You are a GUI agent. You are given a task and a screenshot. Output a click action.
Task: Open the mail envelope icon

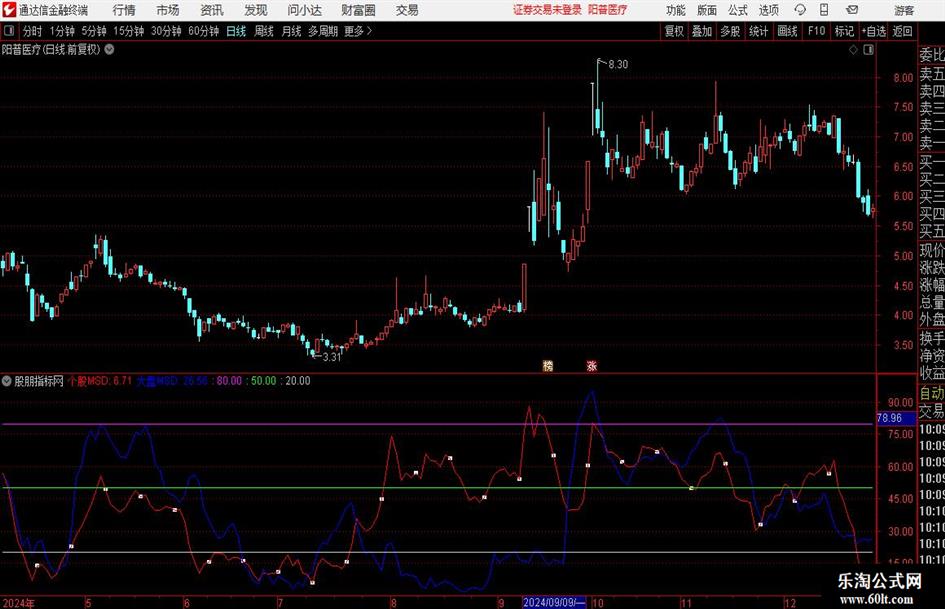click(852, 10)
